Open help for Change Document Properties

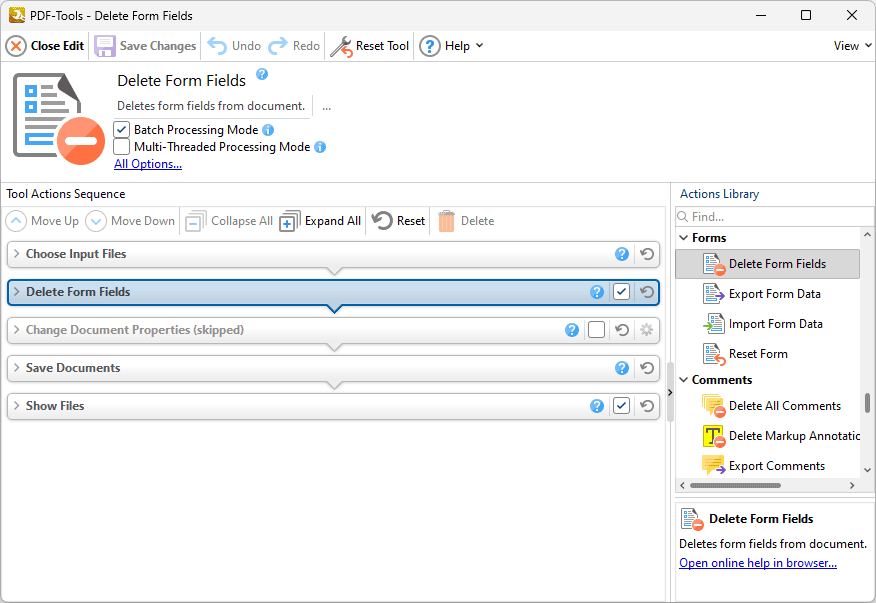(x=572, y=330)
